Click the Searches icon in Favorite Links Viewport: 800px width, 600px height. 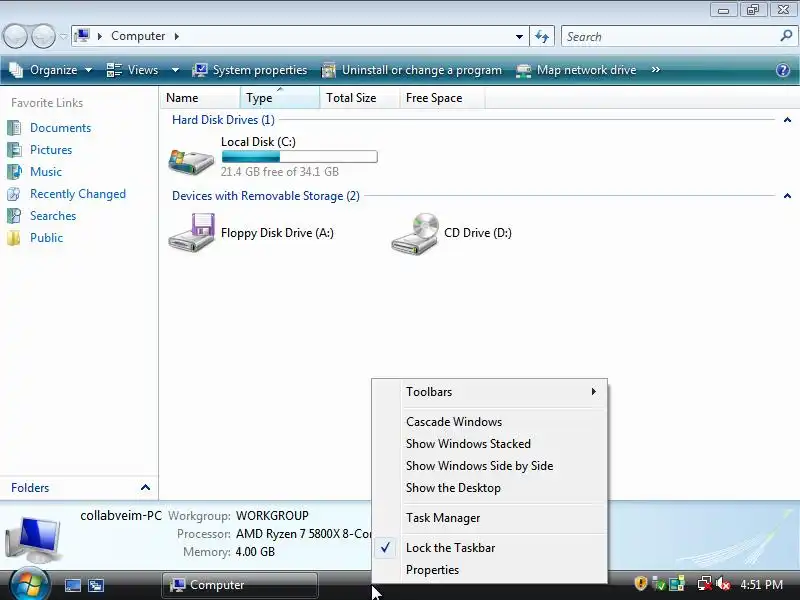point(14,216)
